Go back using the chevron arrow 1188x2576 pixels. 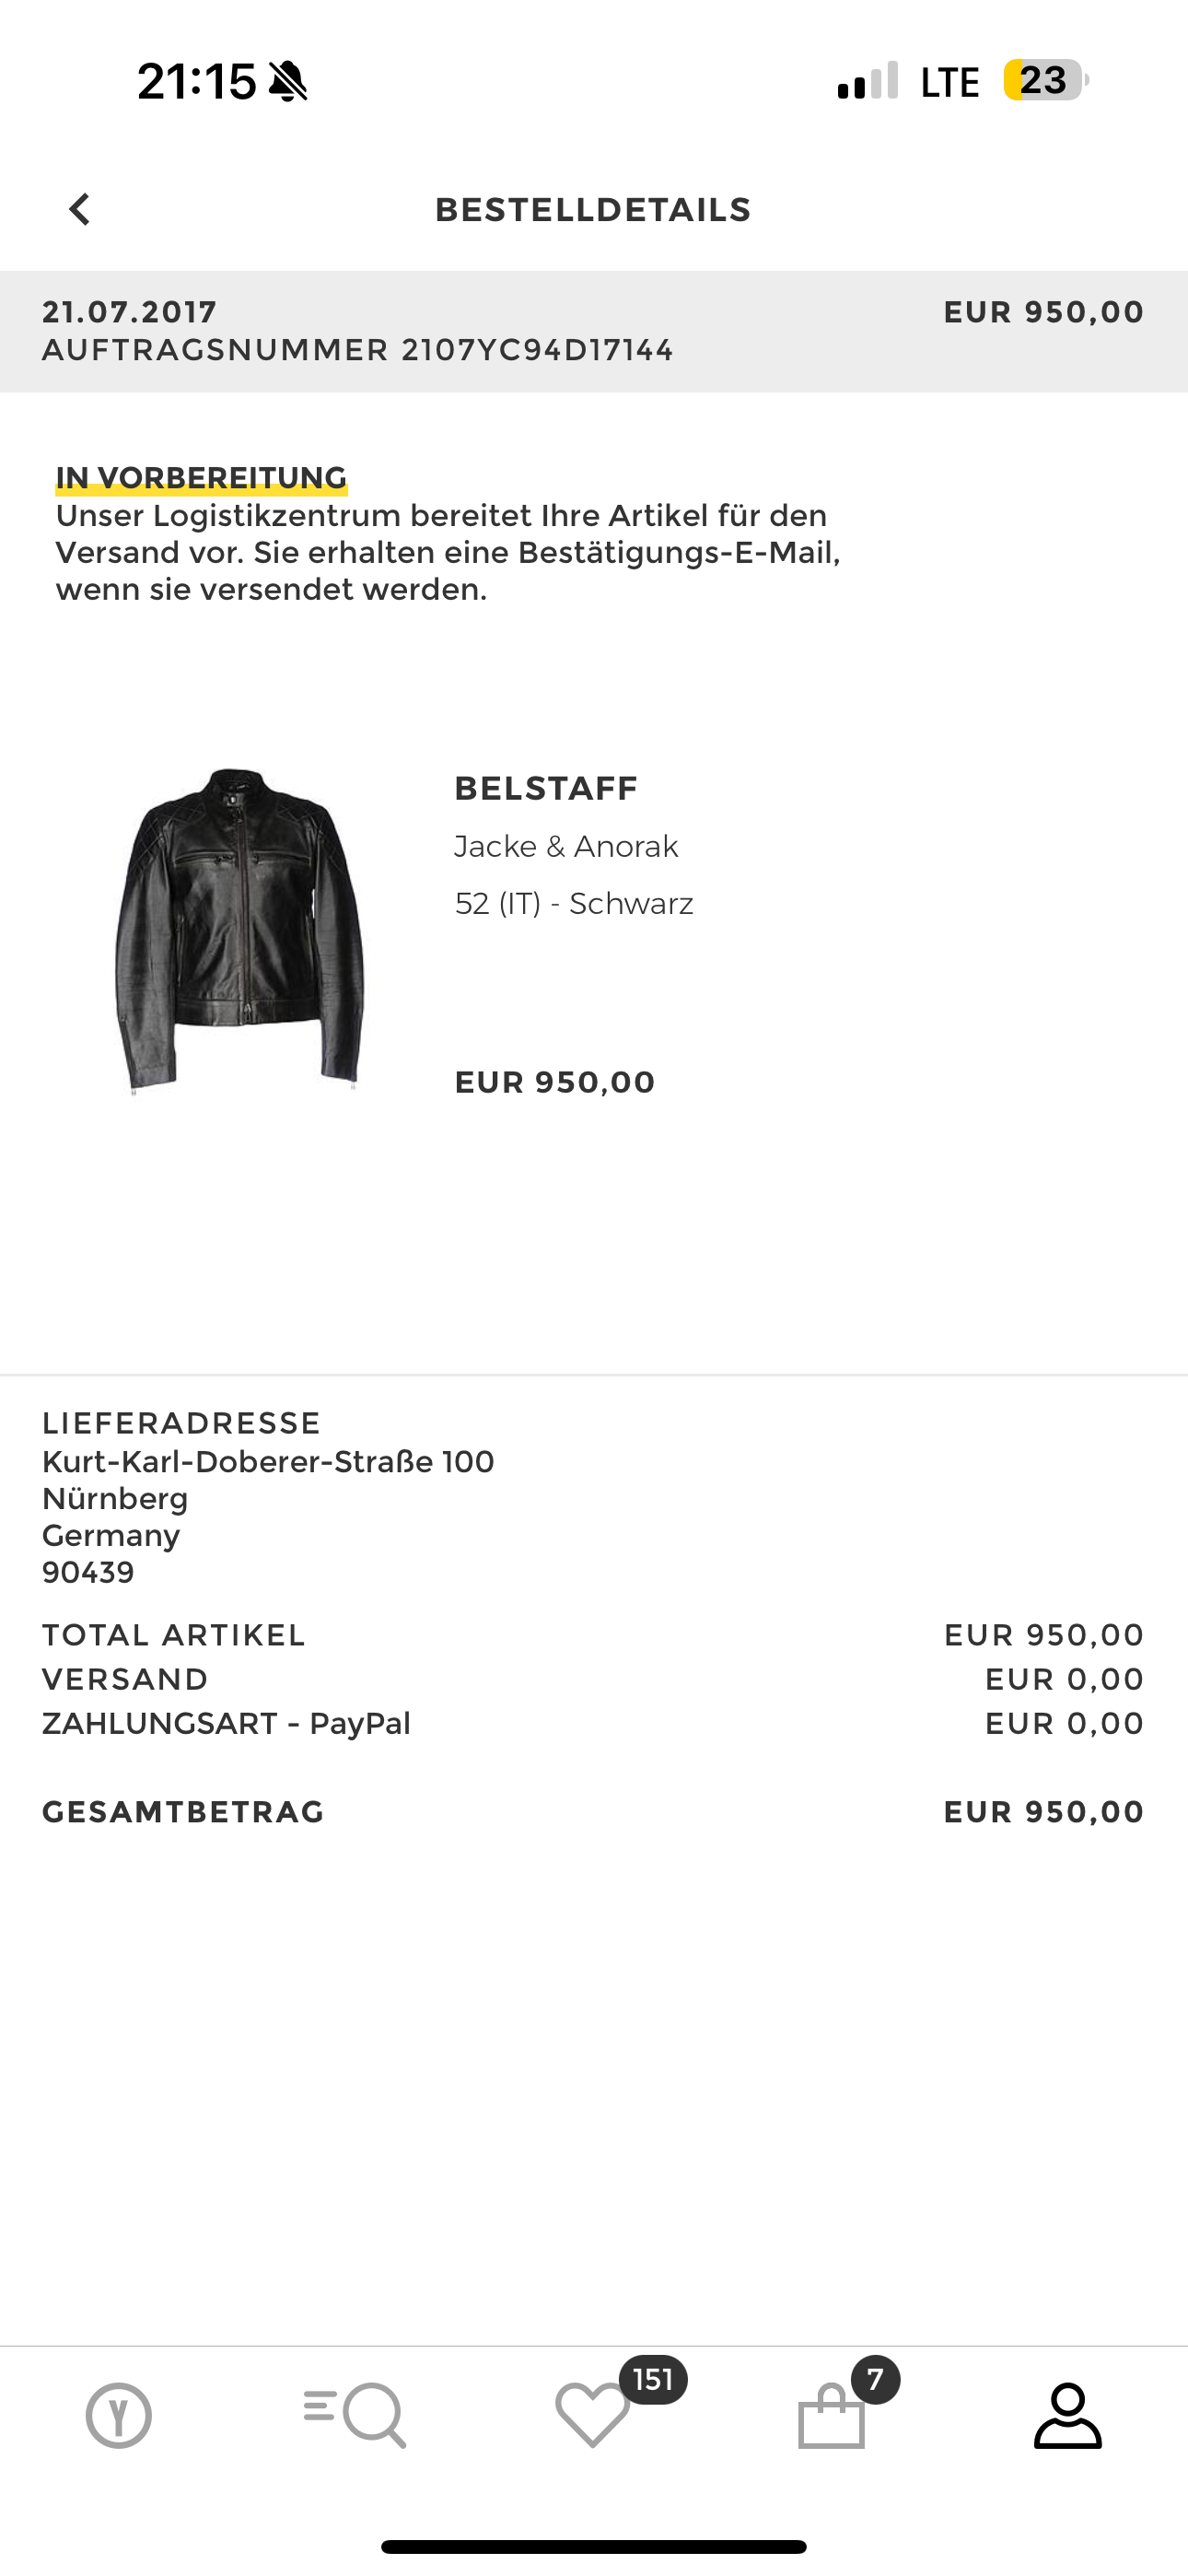click(80, 209)
